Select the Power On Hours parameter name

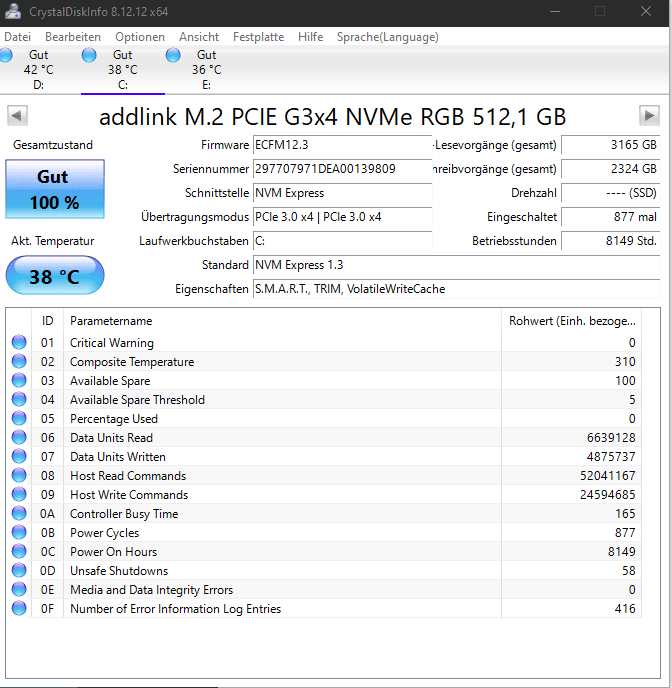pyautogui.click(x=114, y=552)
